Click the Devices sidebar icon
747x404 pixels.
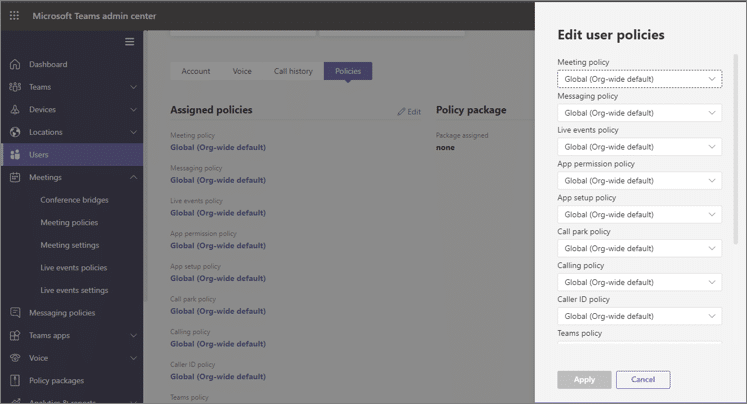click(15, 110)
